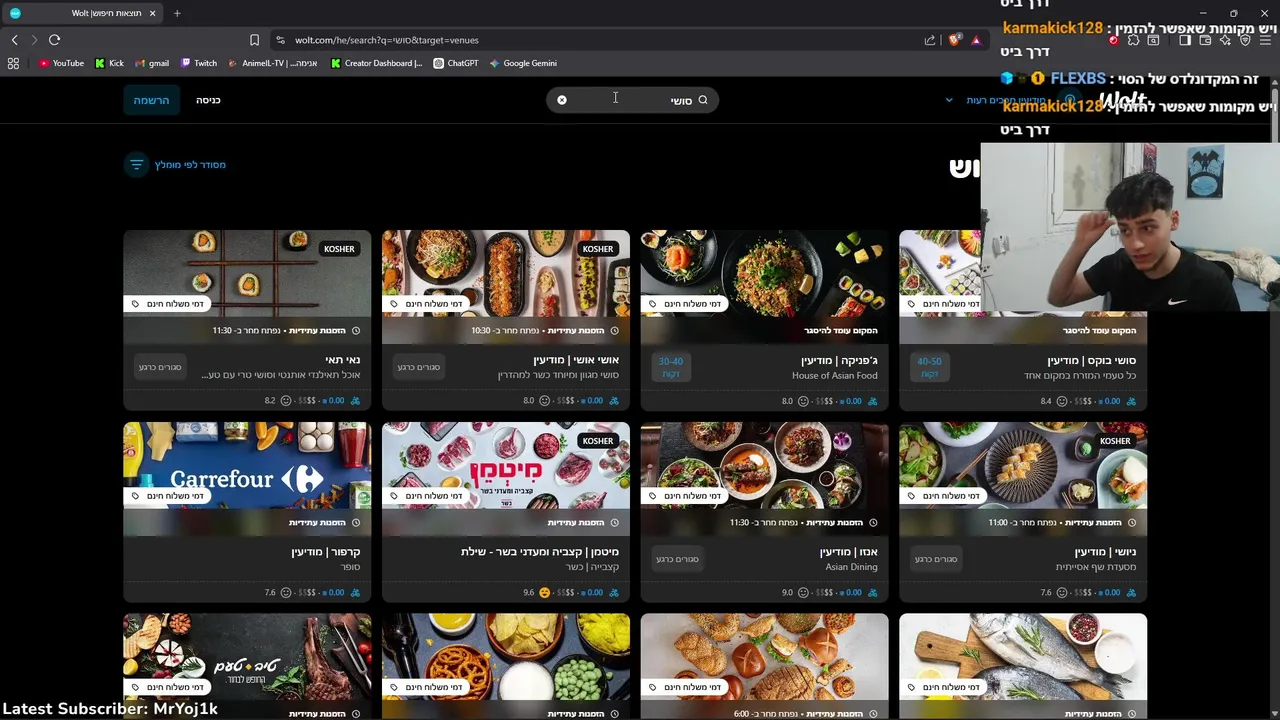Click the כניסה login button
This screenshot has width=1280, height=720.
208,100
